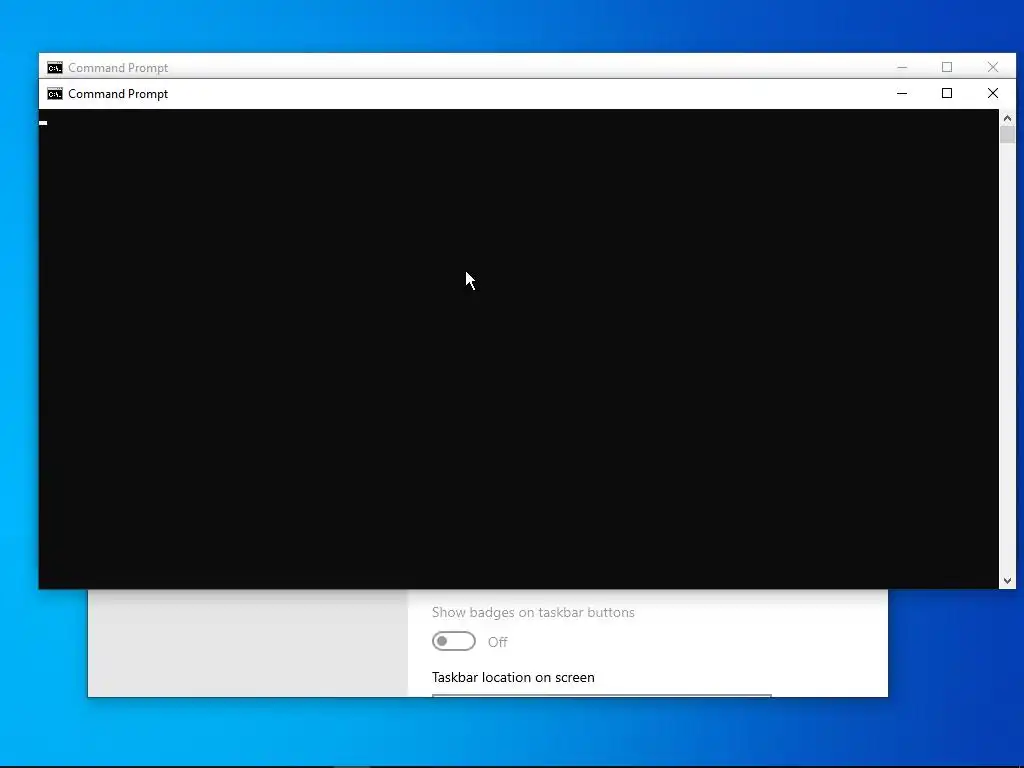Click the front Command Prompt title text
Screen dimensions: 1024x768
coord(118,94)
